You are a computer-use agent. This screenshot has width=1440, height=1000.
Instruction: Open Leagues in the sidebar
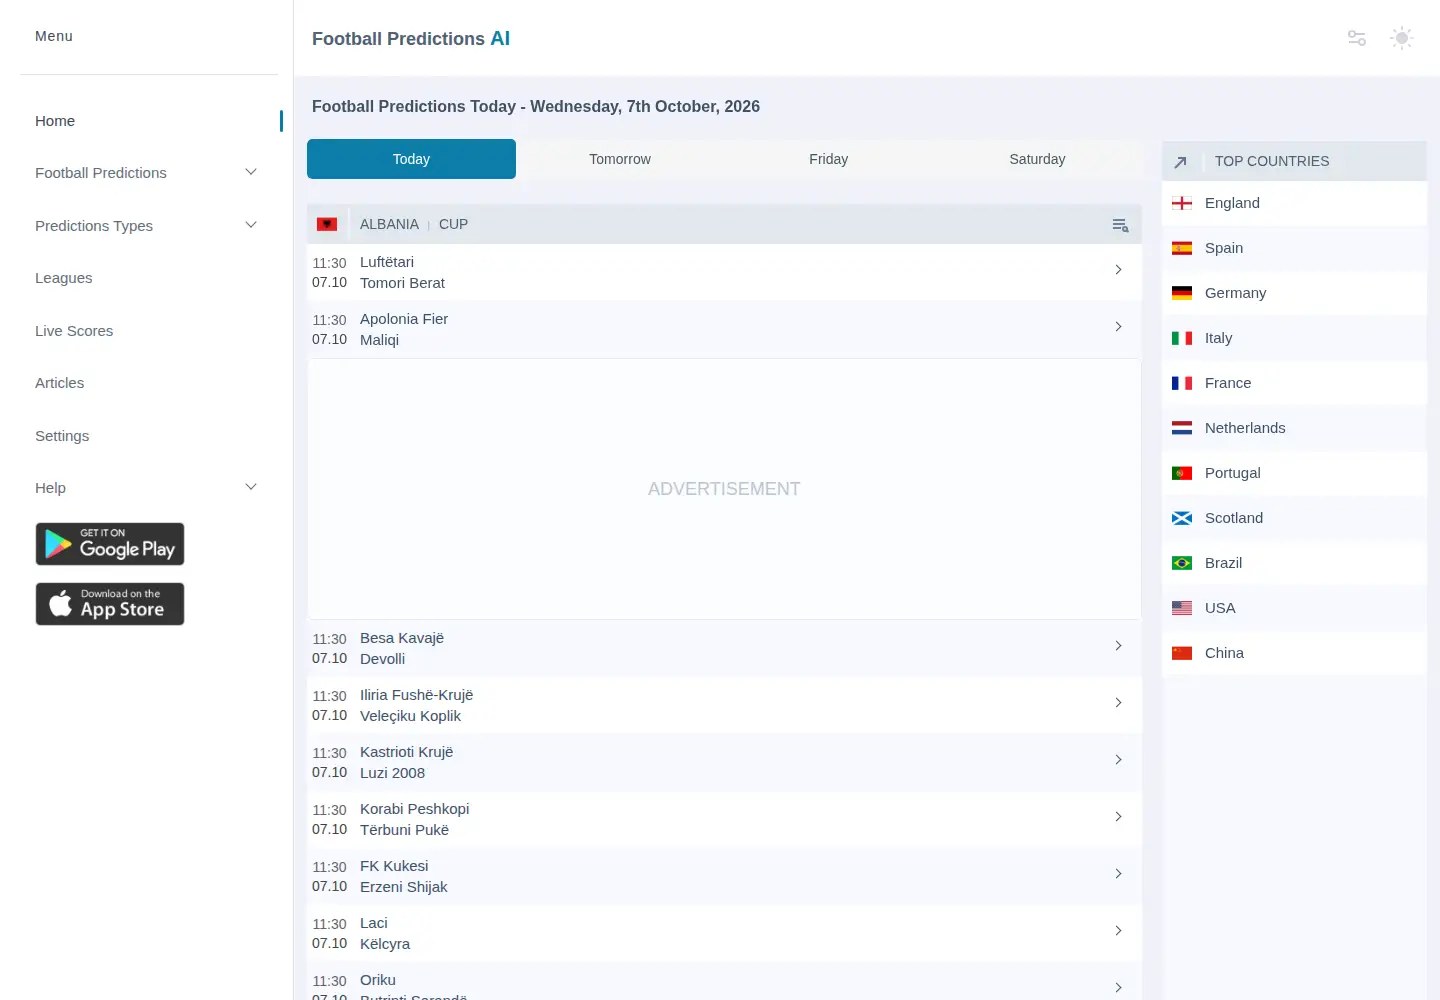(64, 278)
